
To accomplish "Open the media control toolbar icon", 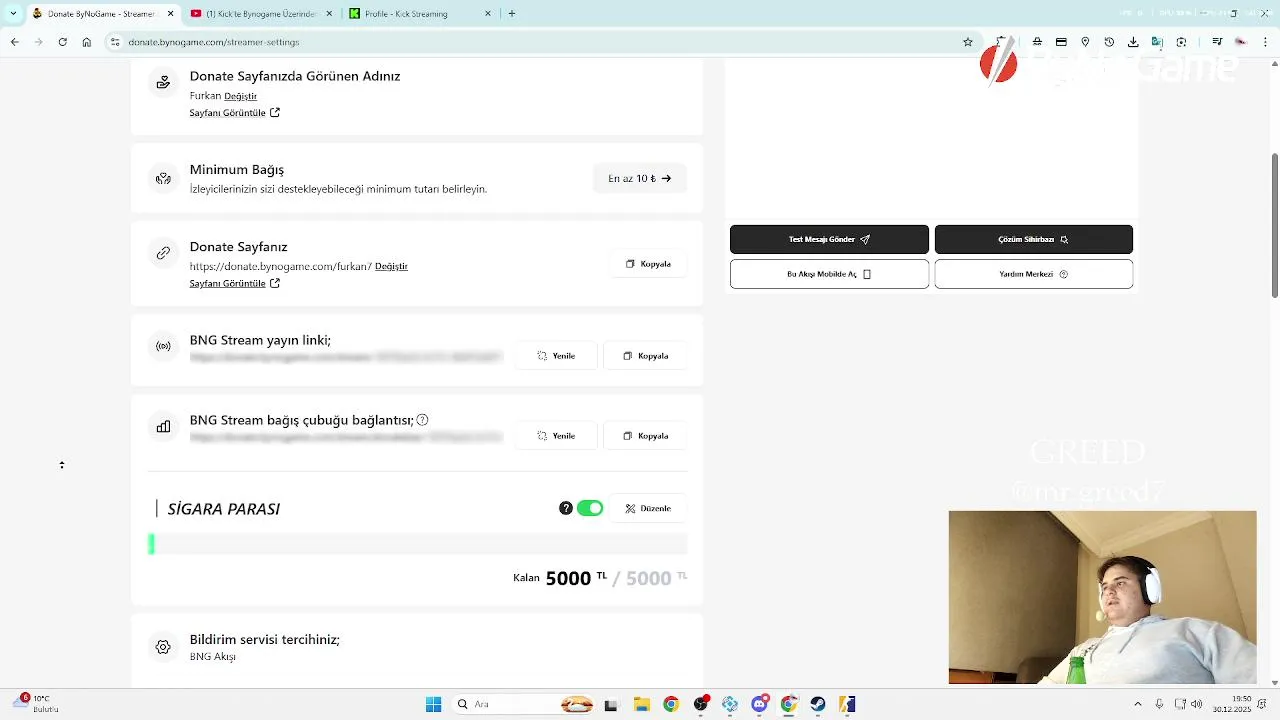I will click(1217, 42).
